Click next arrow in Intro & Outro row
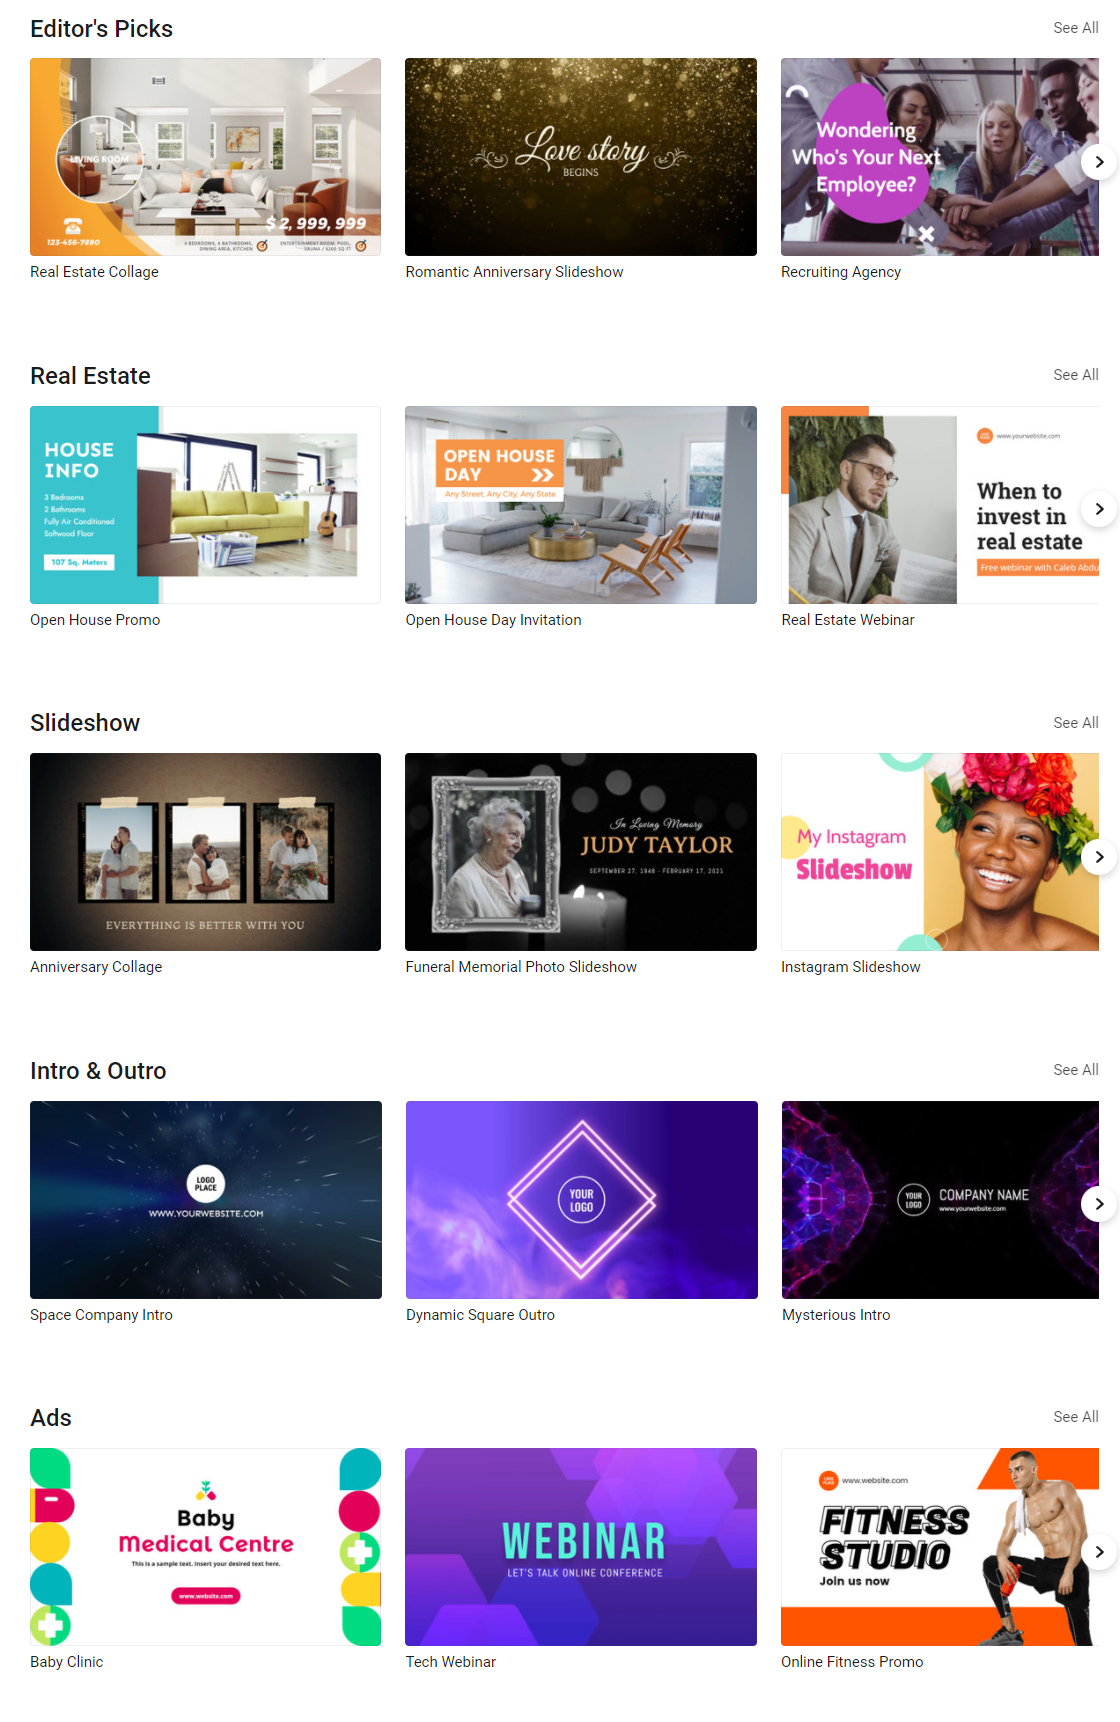Image resolution: width=1120 pixels, height=1722 pixels. click(1099, 1204)
